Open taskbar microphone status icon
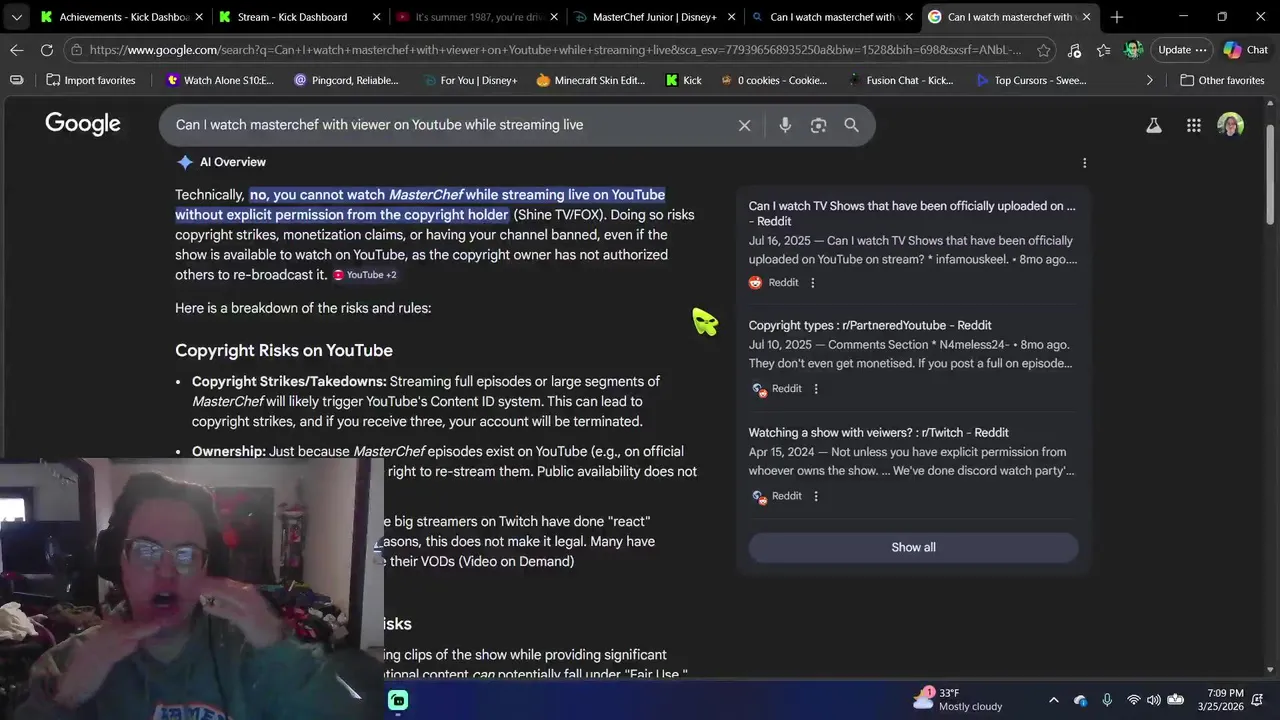 pyautogui.click(x=1107, y=700)
